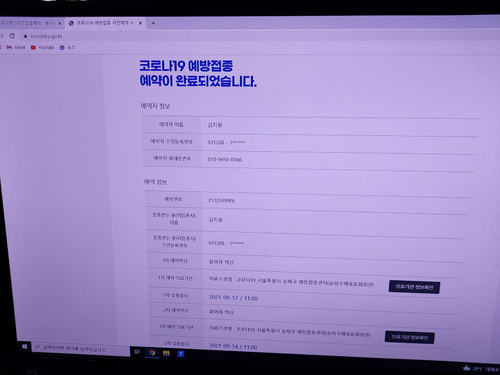Viewport: 500px width, 375px height.
Task: Open the Windows Start menu
Action: pyautogui.click(x=24, y=347)
